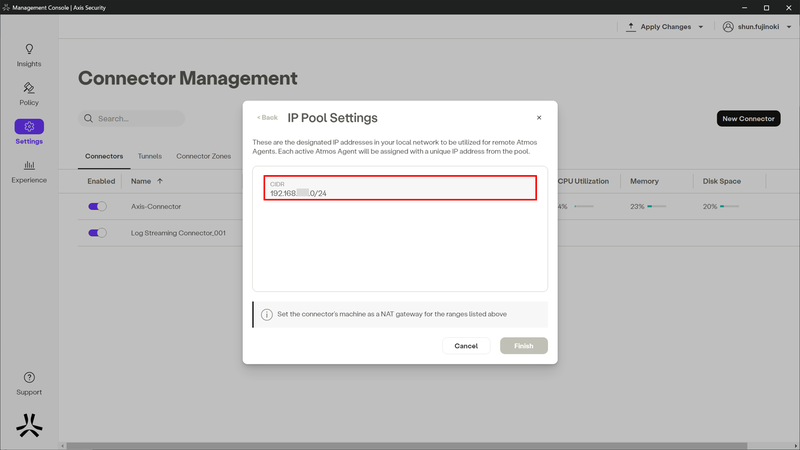Screen dimensions: 800x450
Task: Click the New Connector button
Action: [748, 118]
